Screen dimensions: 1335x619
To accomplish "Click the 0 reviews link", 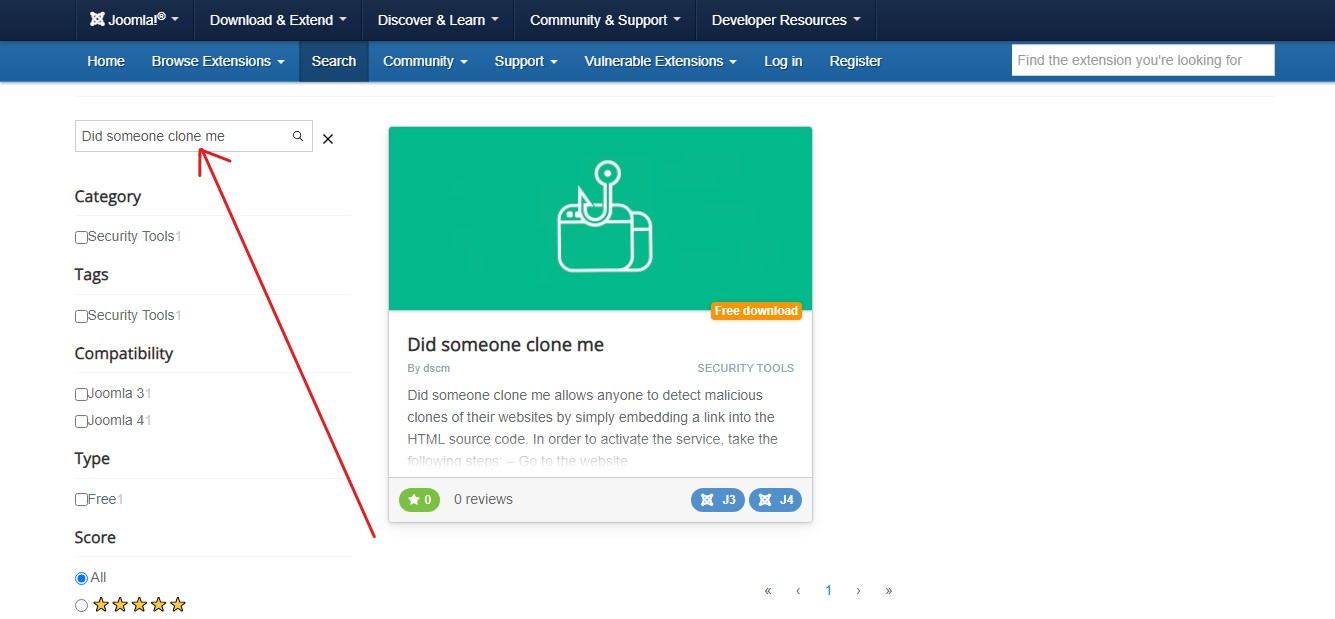I will pyautogui.click(x=483, y=500).
